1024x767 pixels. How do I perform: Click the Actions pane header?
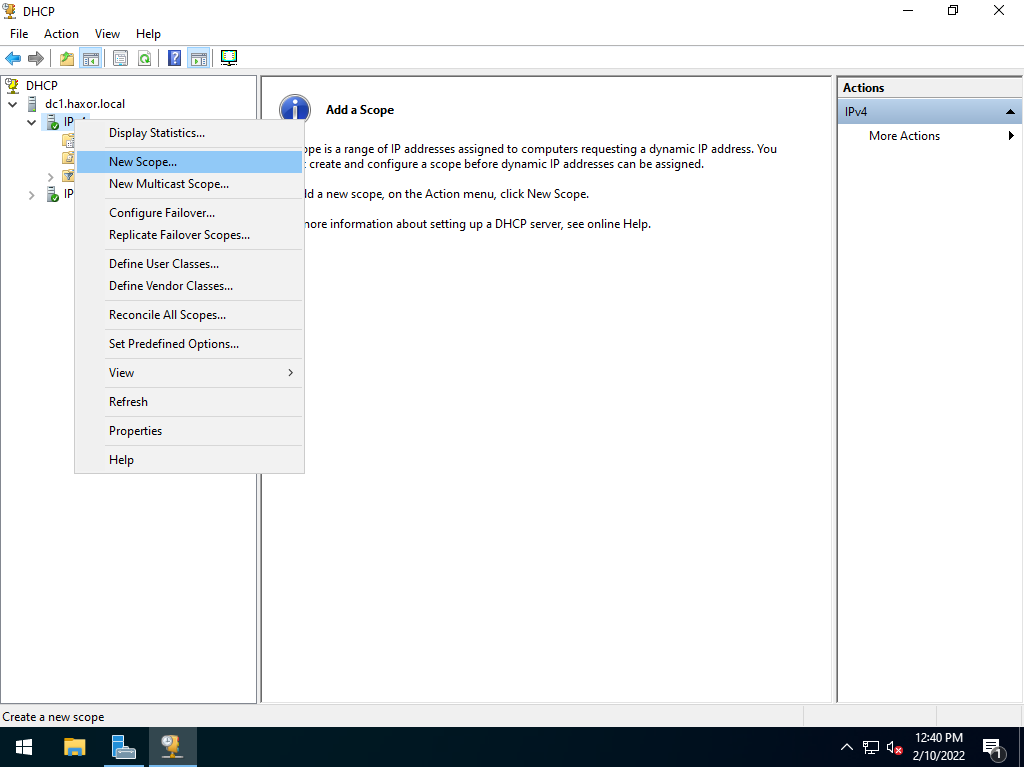click(x=930, y=88)
